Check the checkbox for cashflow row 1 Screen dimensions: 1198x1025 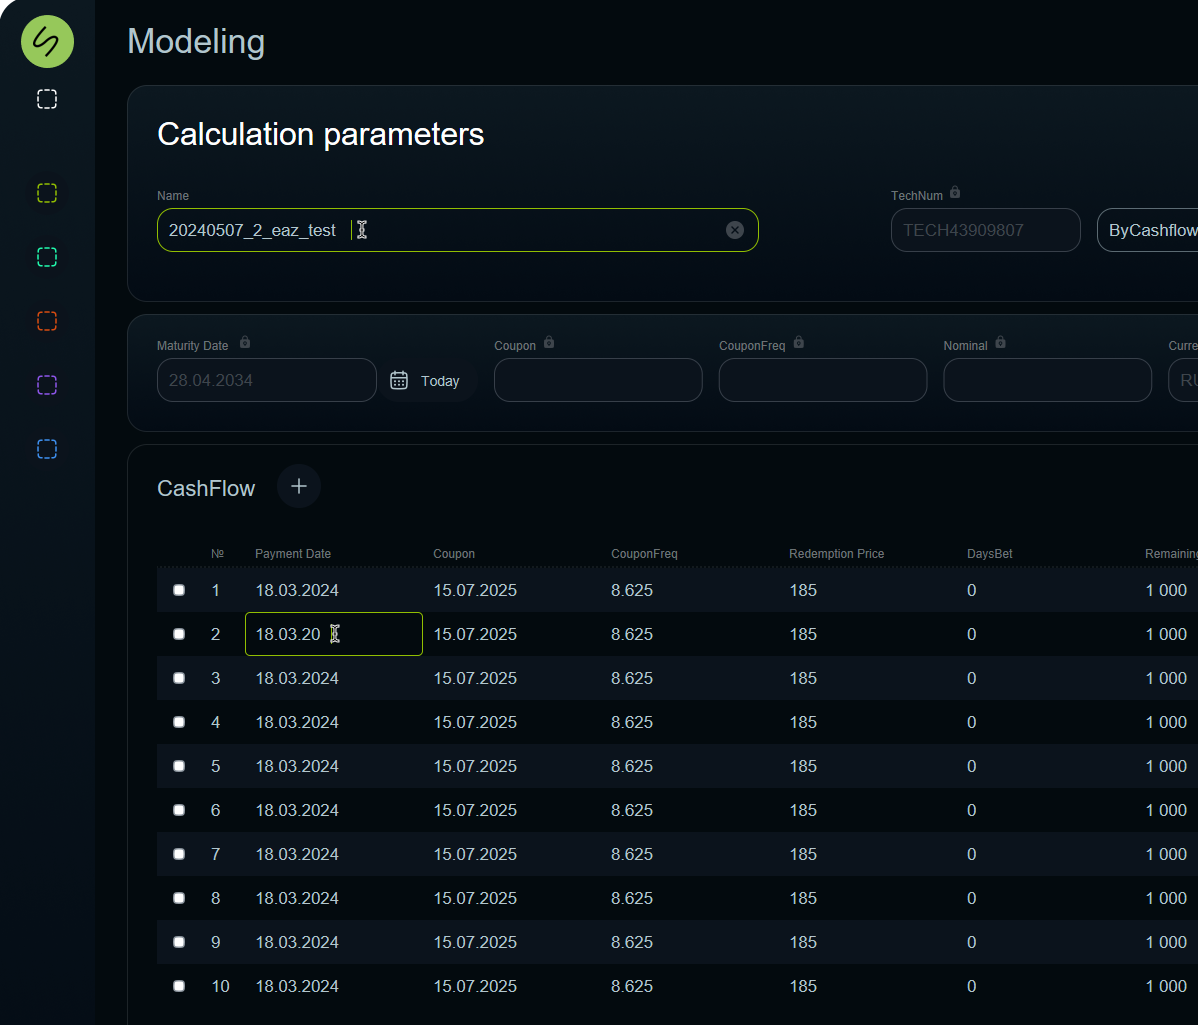click(x=179, y=590)
